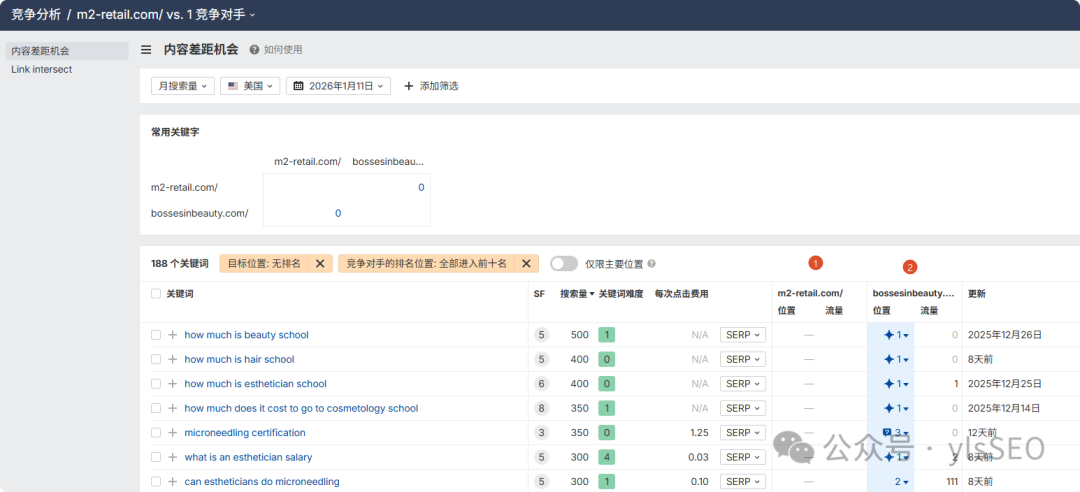The width and height of the screenshot is (1080, 492).
Task: Open keyword link what is an esthetician salary
Action: point(249,457)
